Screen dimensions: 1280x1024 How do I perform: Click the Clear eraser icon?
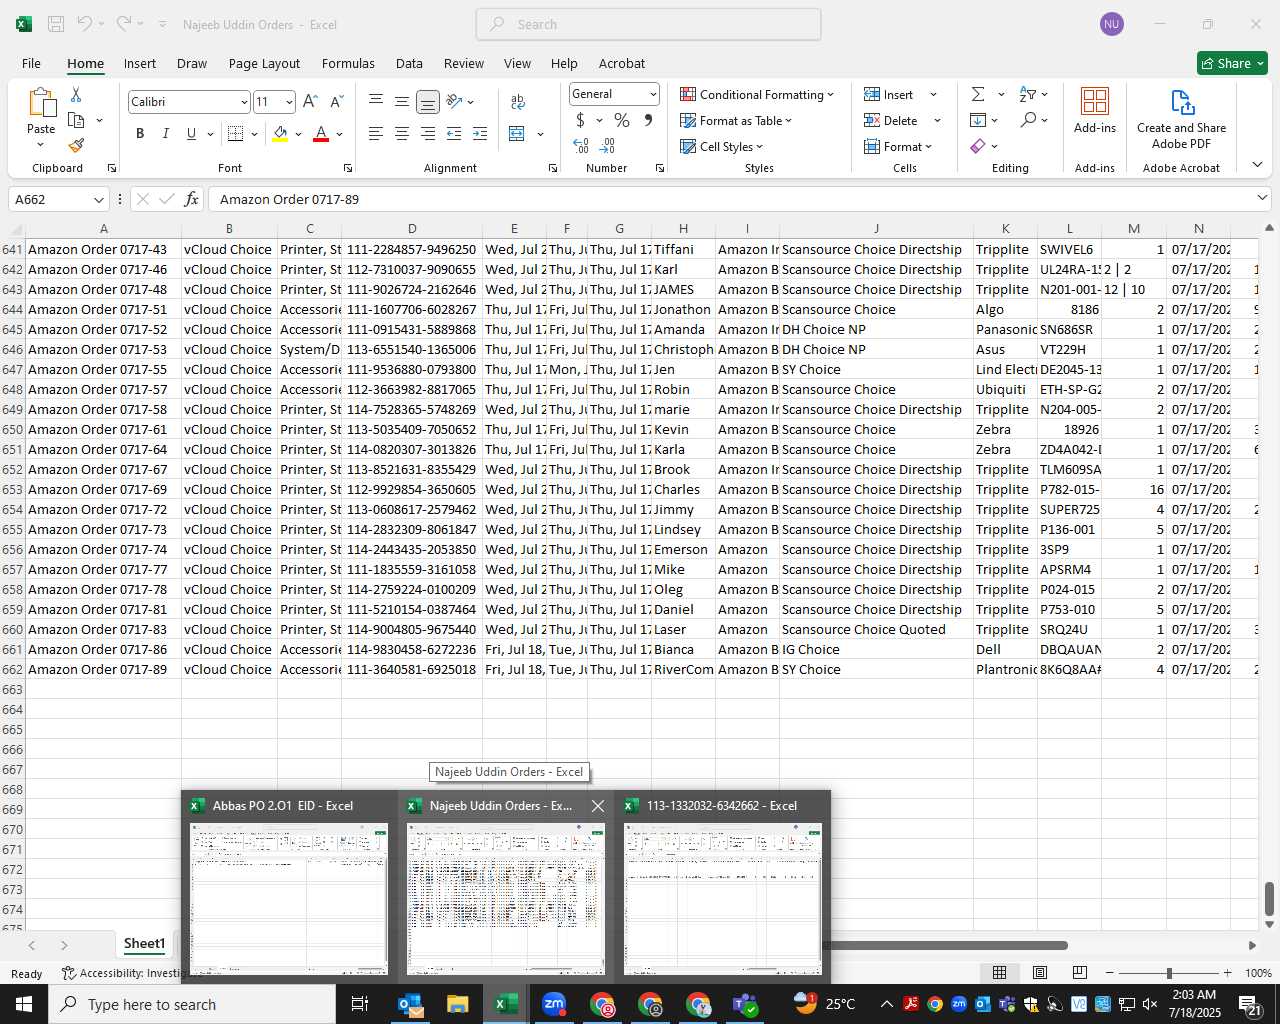tap(978, 146)
